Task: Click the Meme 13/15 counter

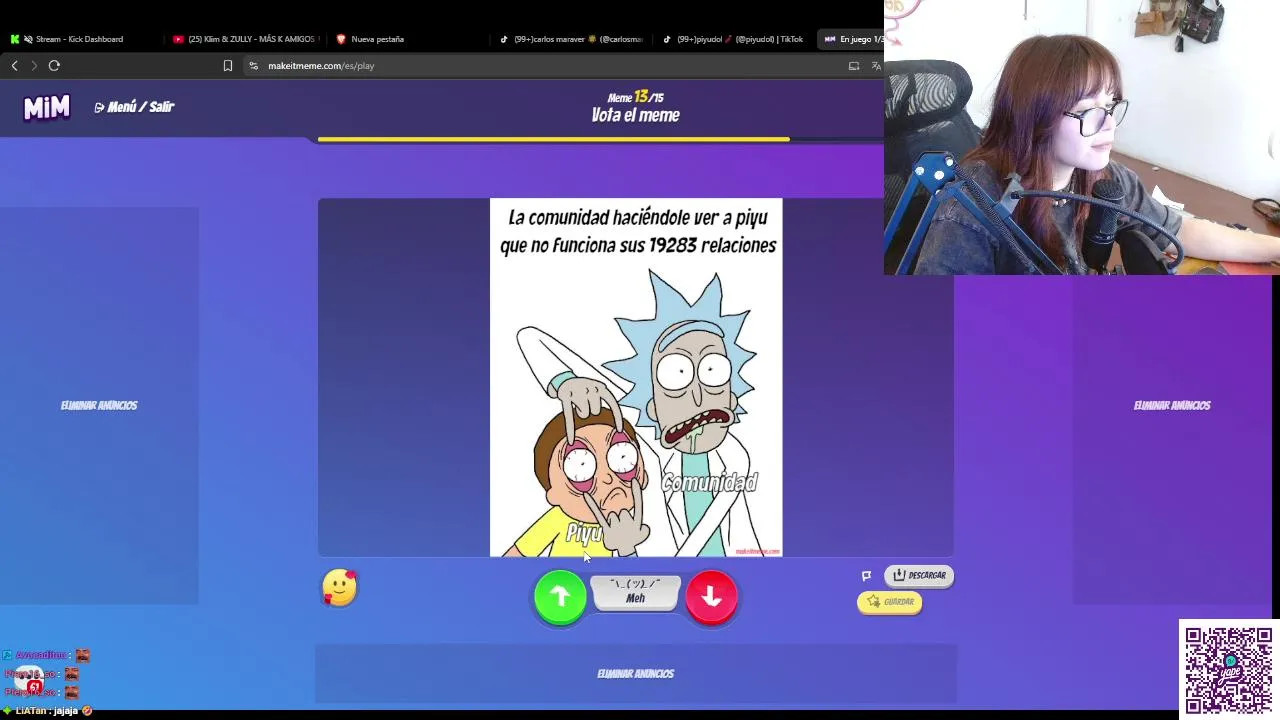Action: (635, 97)
